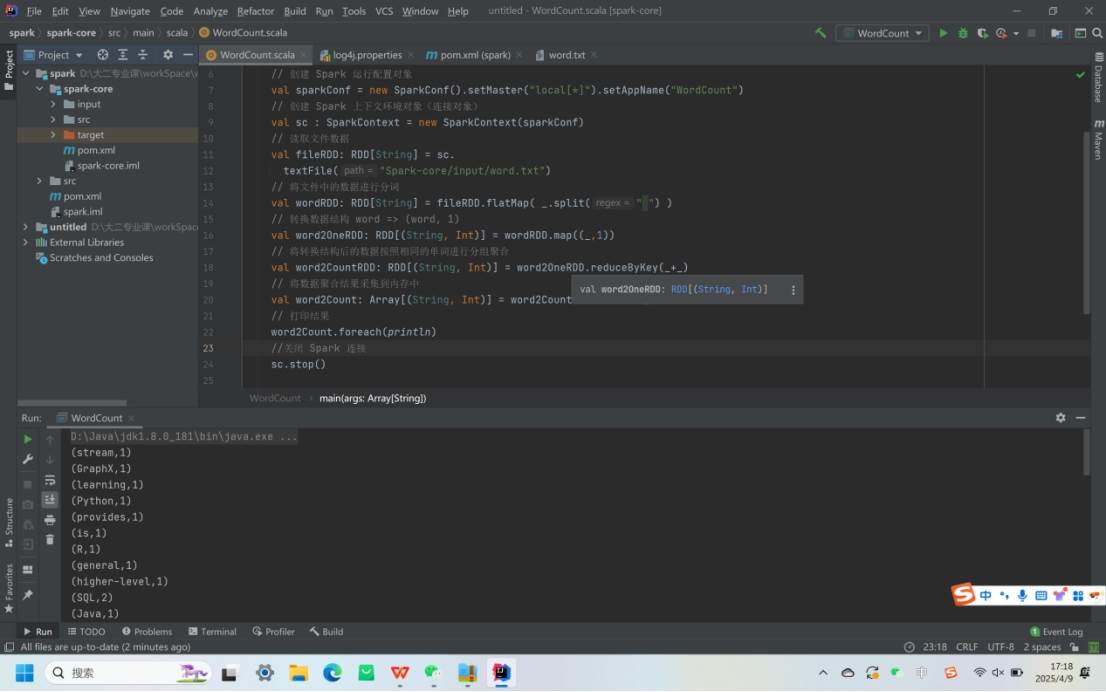Rerun WordCount in Run panel
This screenshot has width=1106, height=692.
point(28,439)
